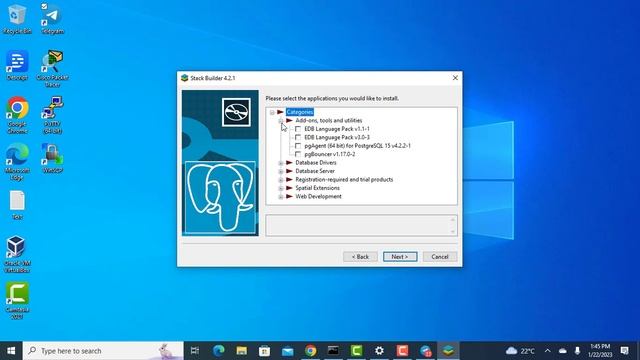Open the red Camtasia recorder taskbar icon
This screenshot has height=360, width=640.
[402, 351]
